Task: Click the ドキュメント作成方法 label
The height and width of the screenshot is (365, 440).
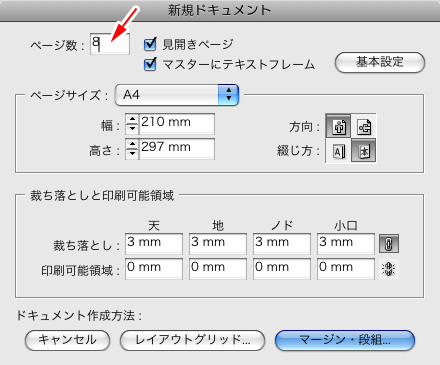Action: tap(79, 315)
